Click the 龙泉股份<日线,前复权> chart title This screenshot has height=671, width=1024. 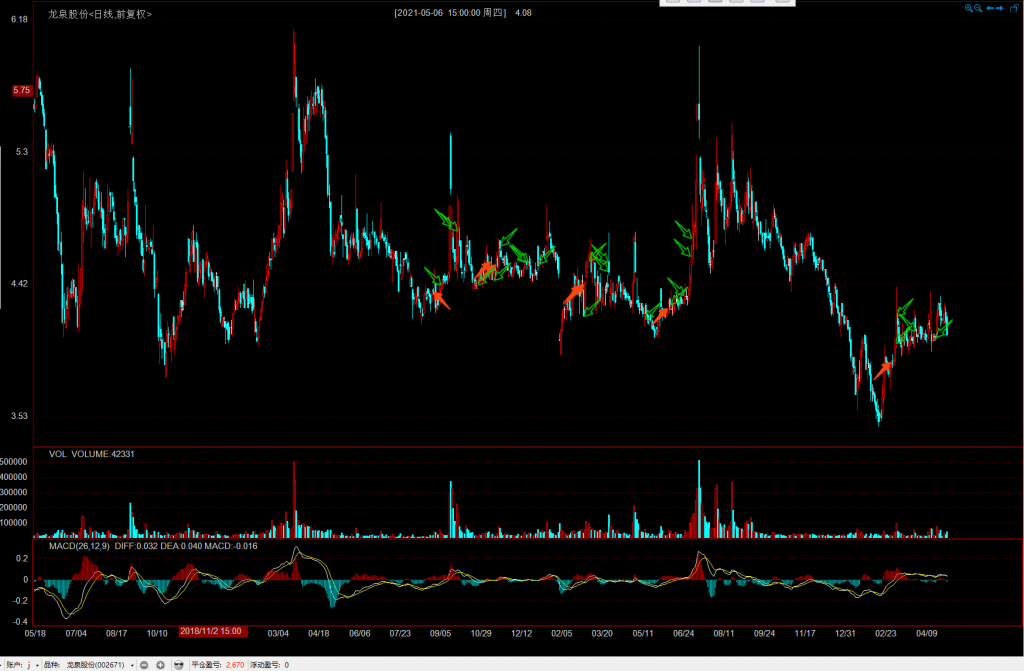100,14
